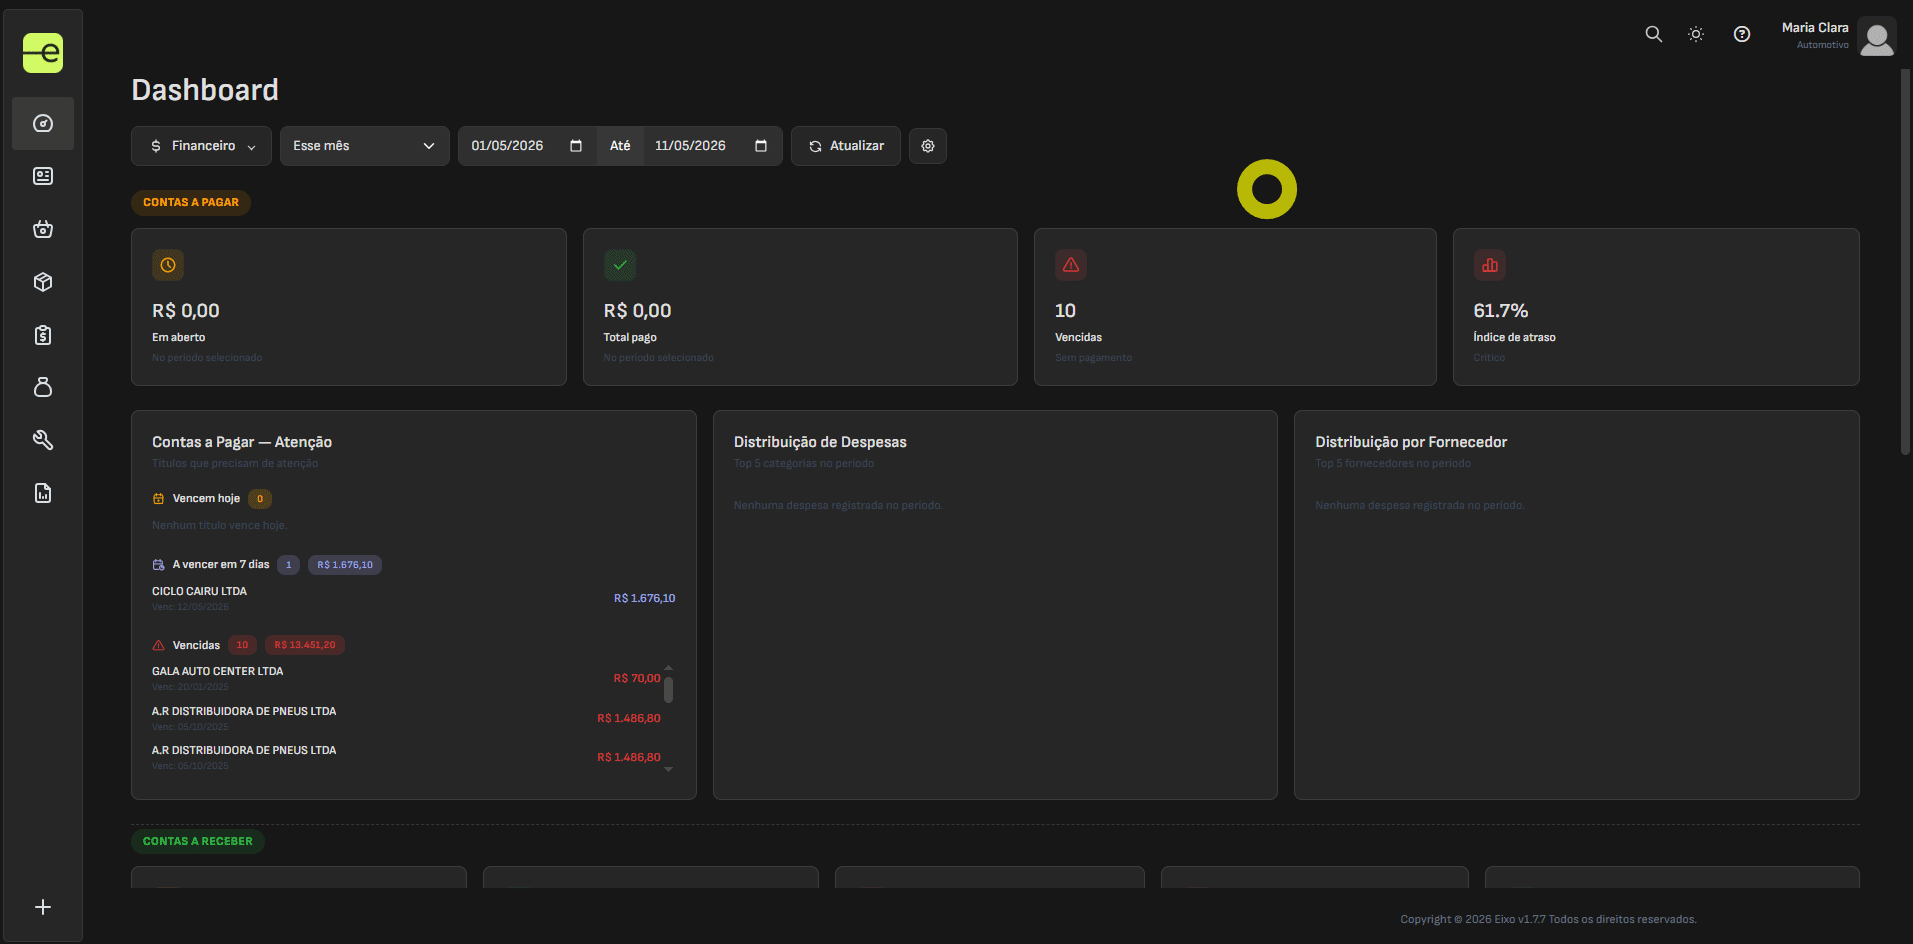
Task: Click the Até label between dates
Action: (620, 146)
